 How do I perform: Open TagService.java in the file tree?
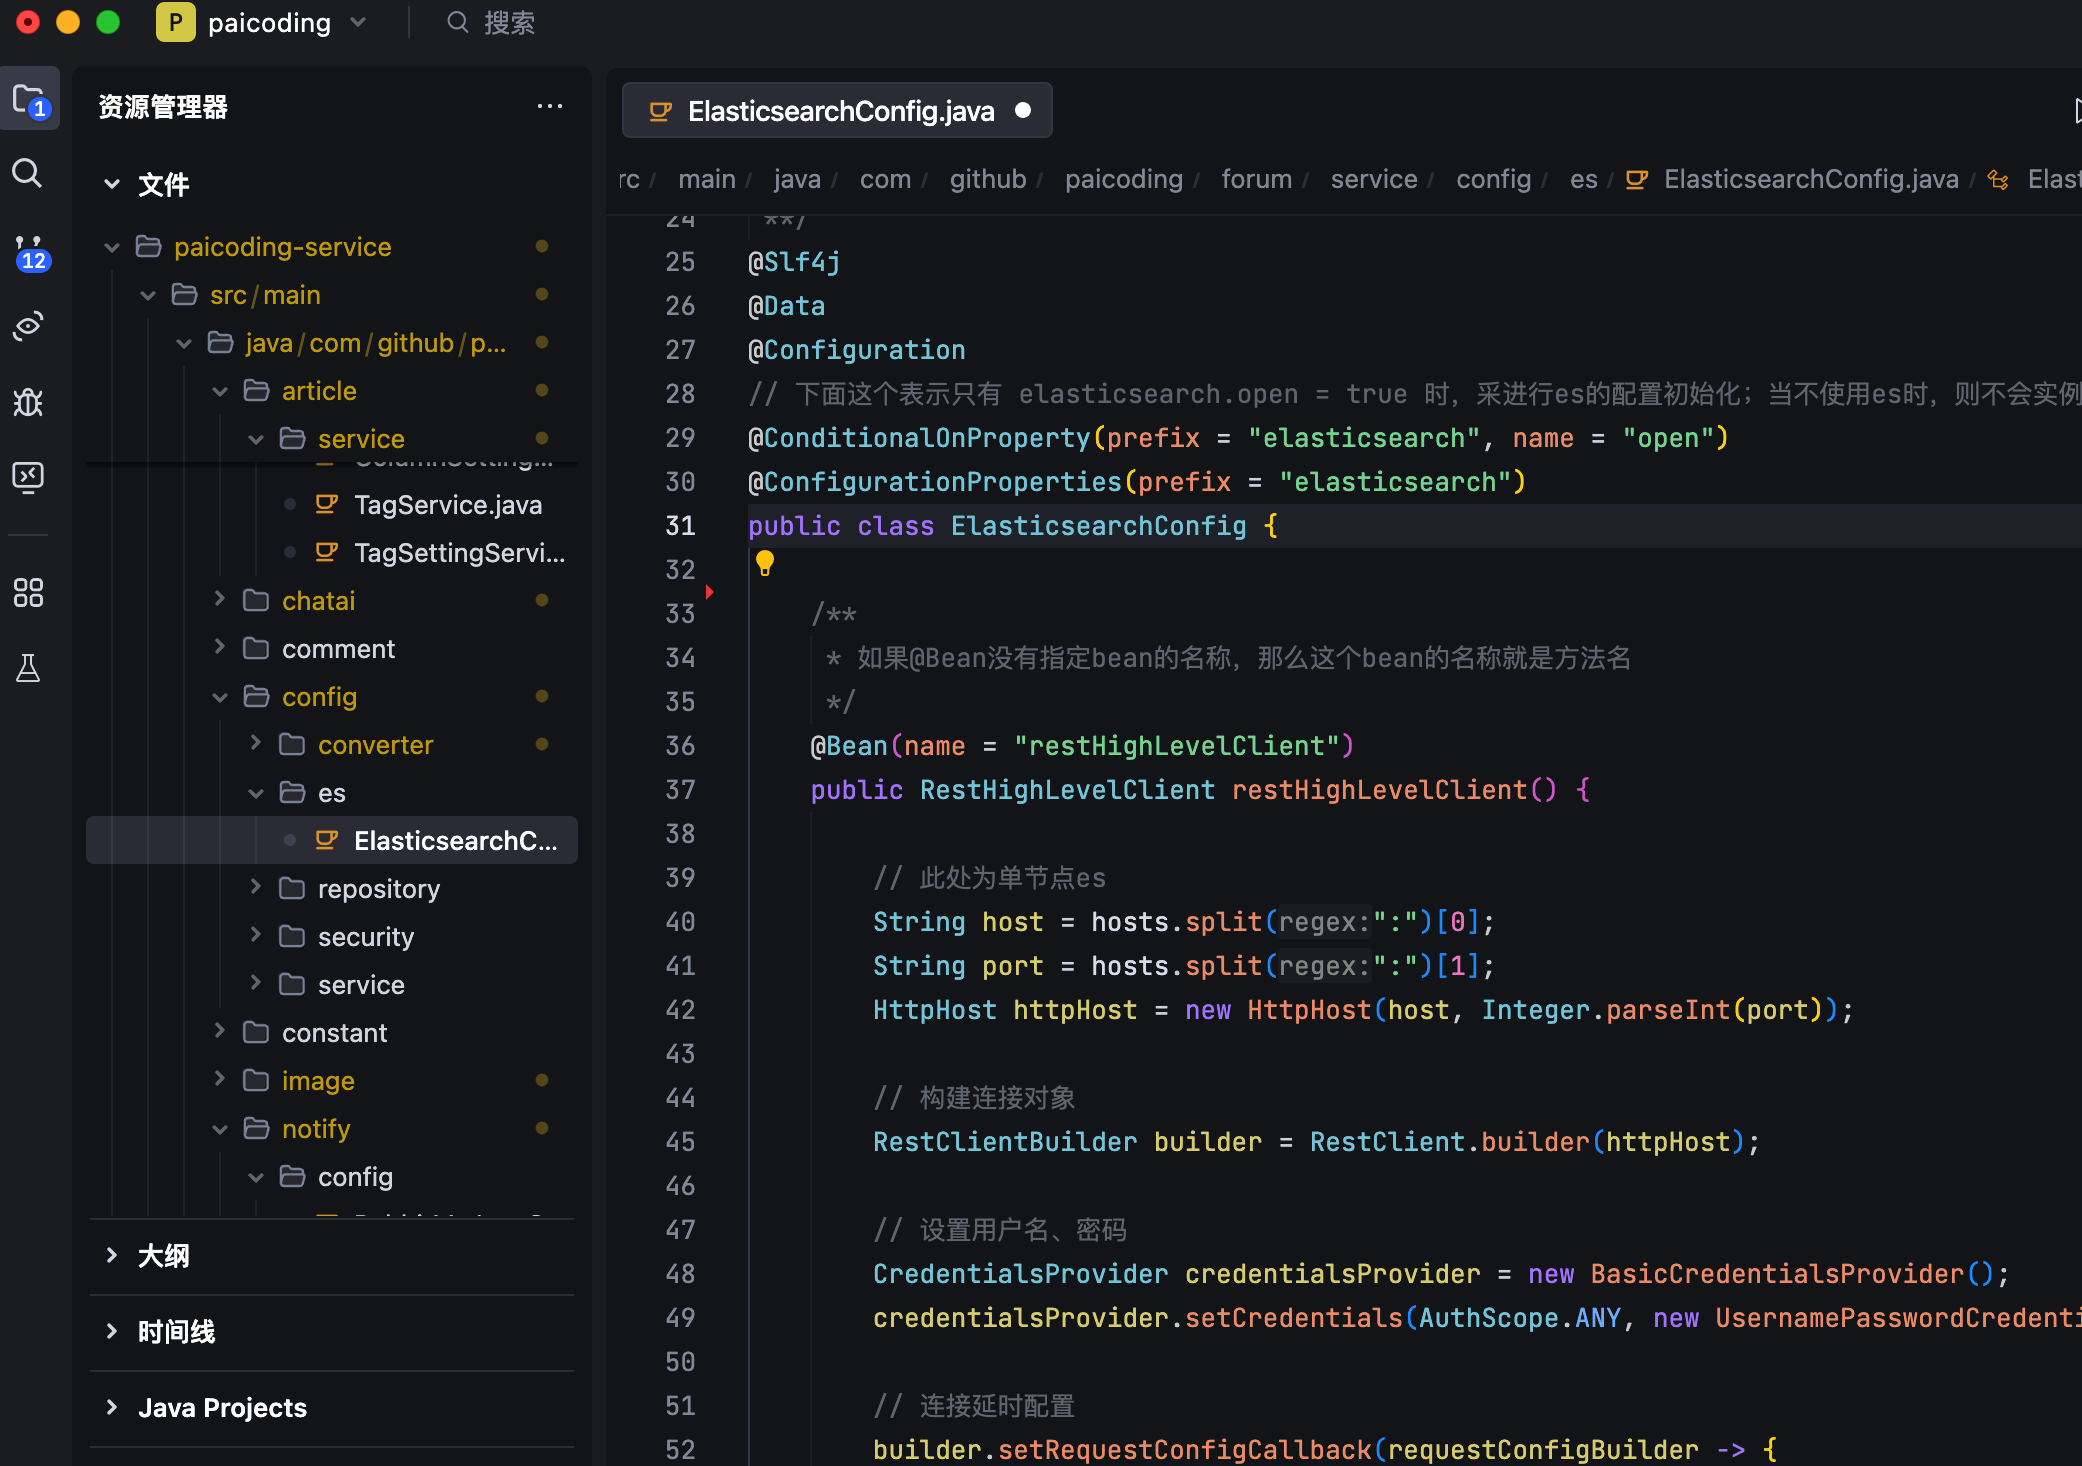click(x=447, y=505)
